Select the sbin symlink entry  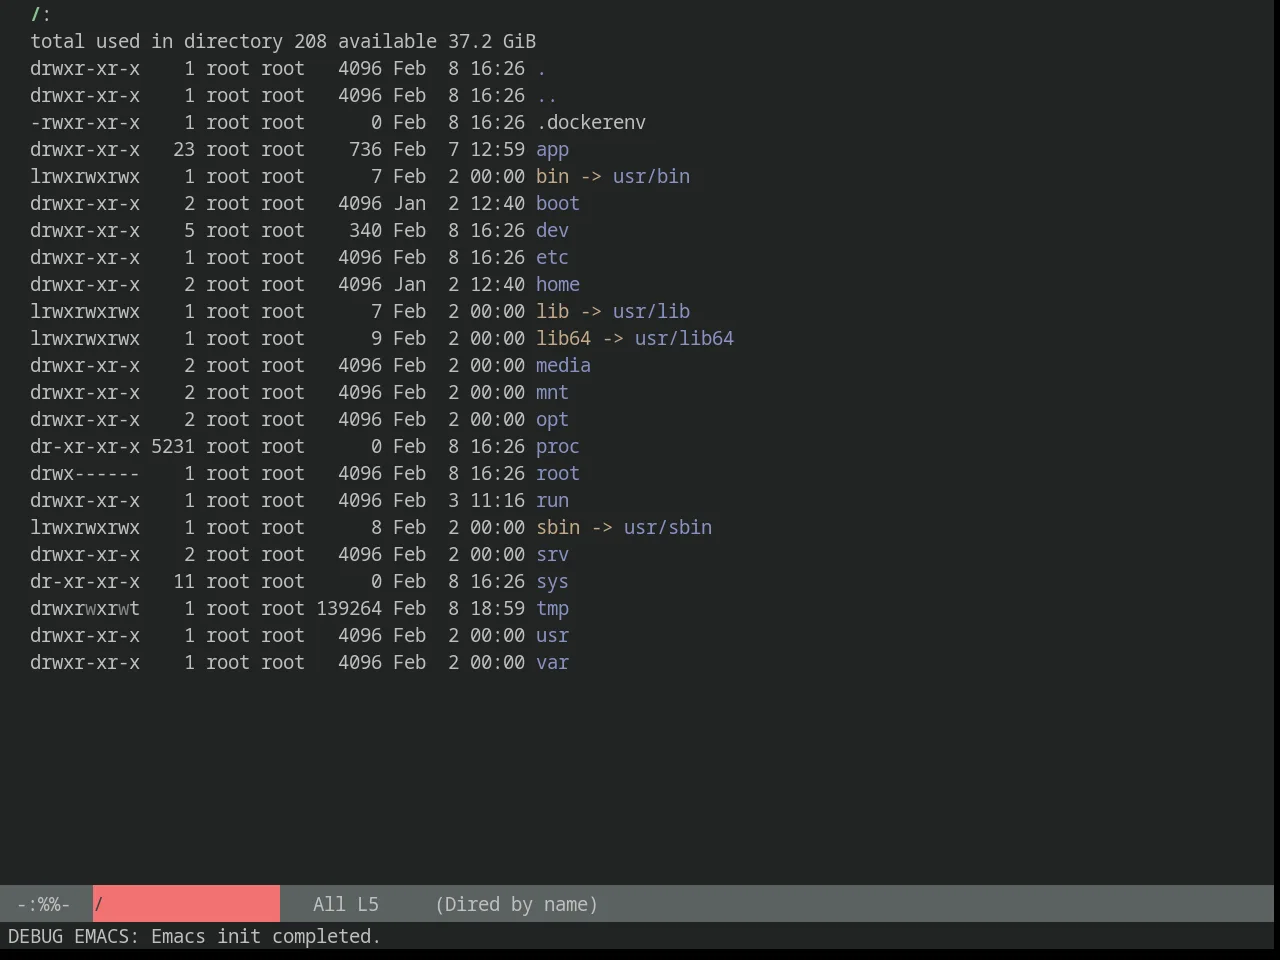click(558, 528)
